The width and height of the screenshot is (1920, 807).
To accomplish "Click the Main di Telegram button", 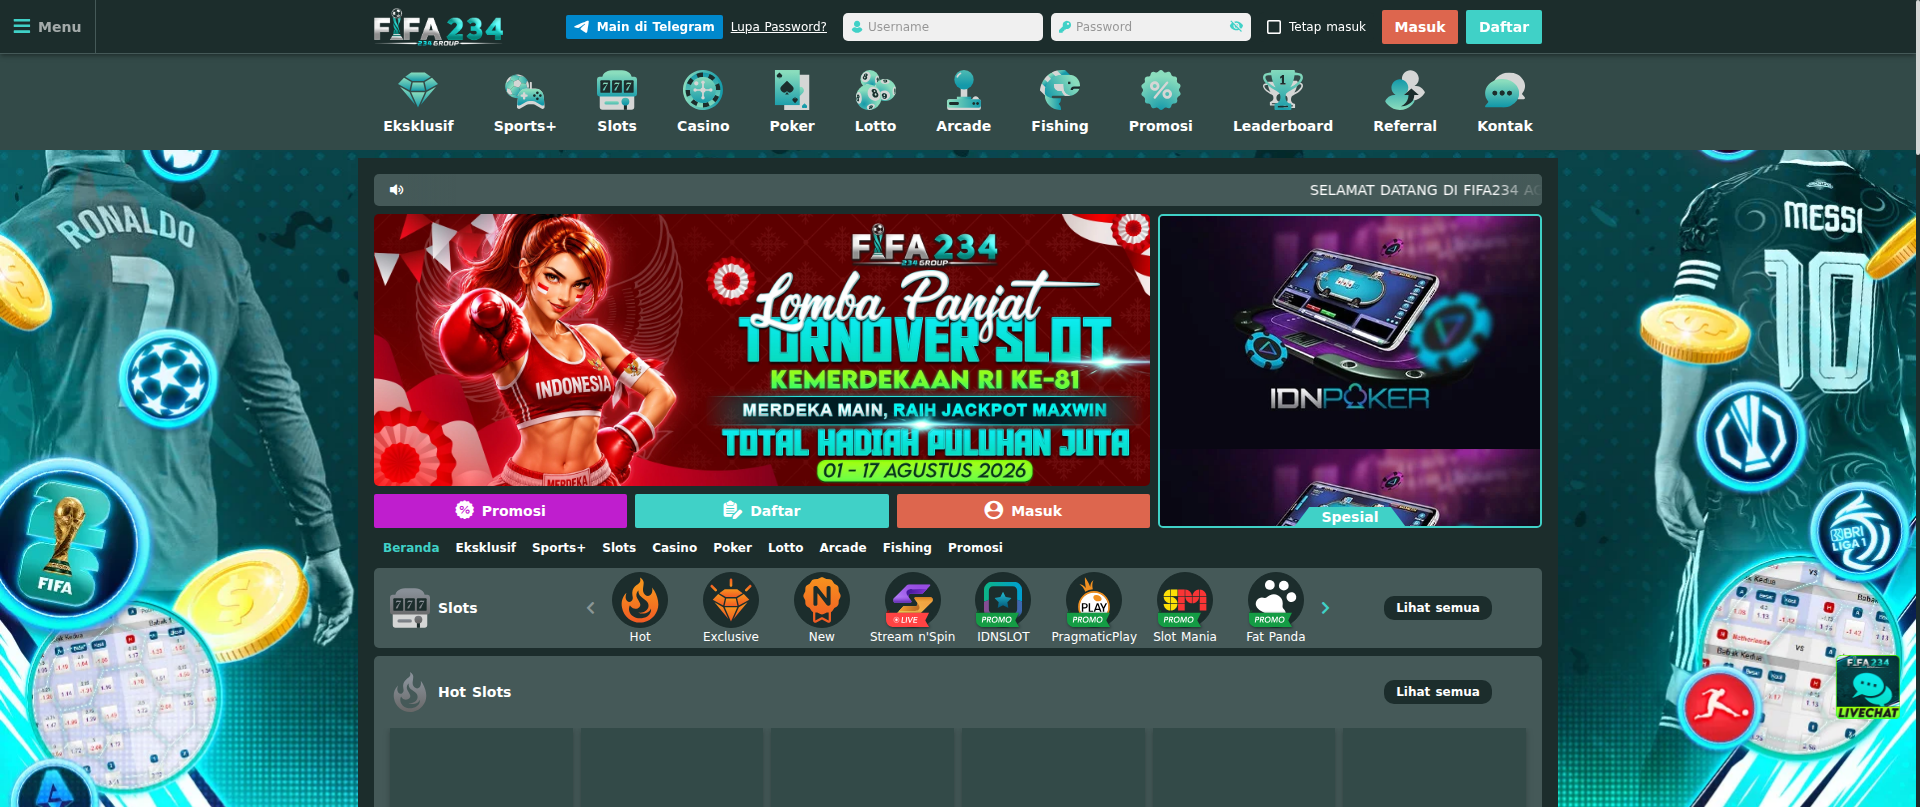I will (x=644, y=27).
